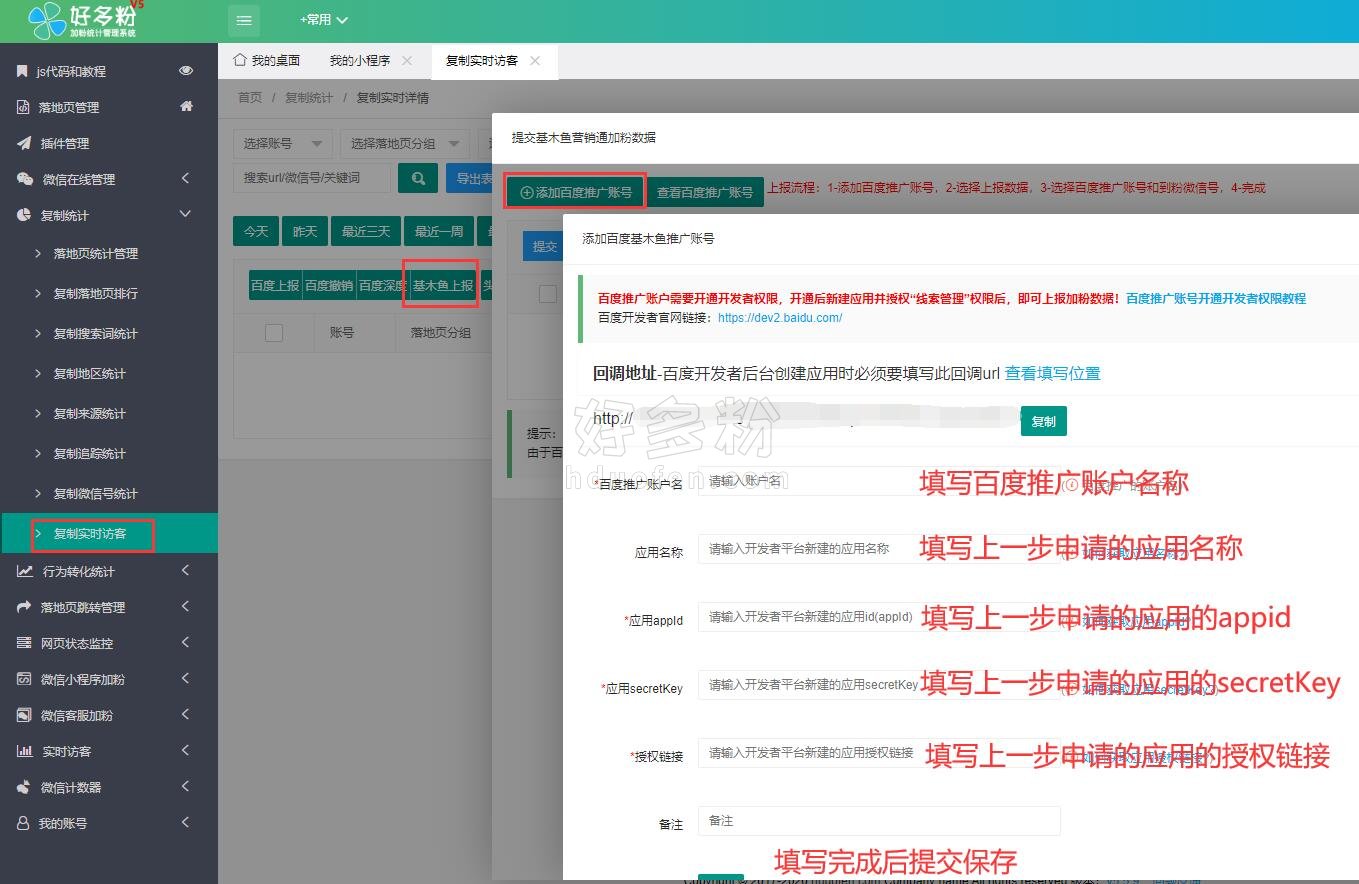Click 百度撤销 toolbar button
Image resolution: width=1359 pixels, height=884 pixels.
[x=329, y=285]
